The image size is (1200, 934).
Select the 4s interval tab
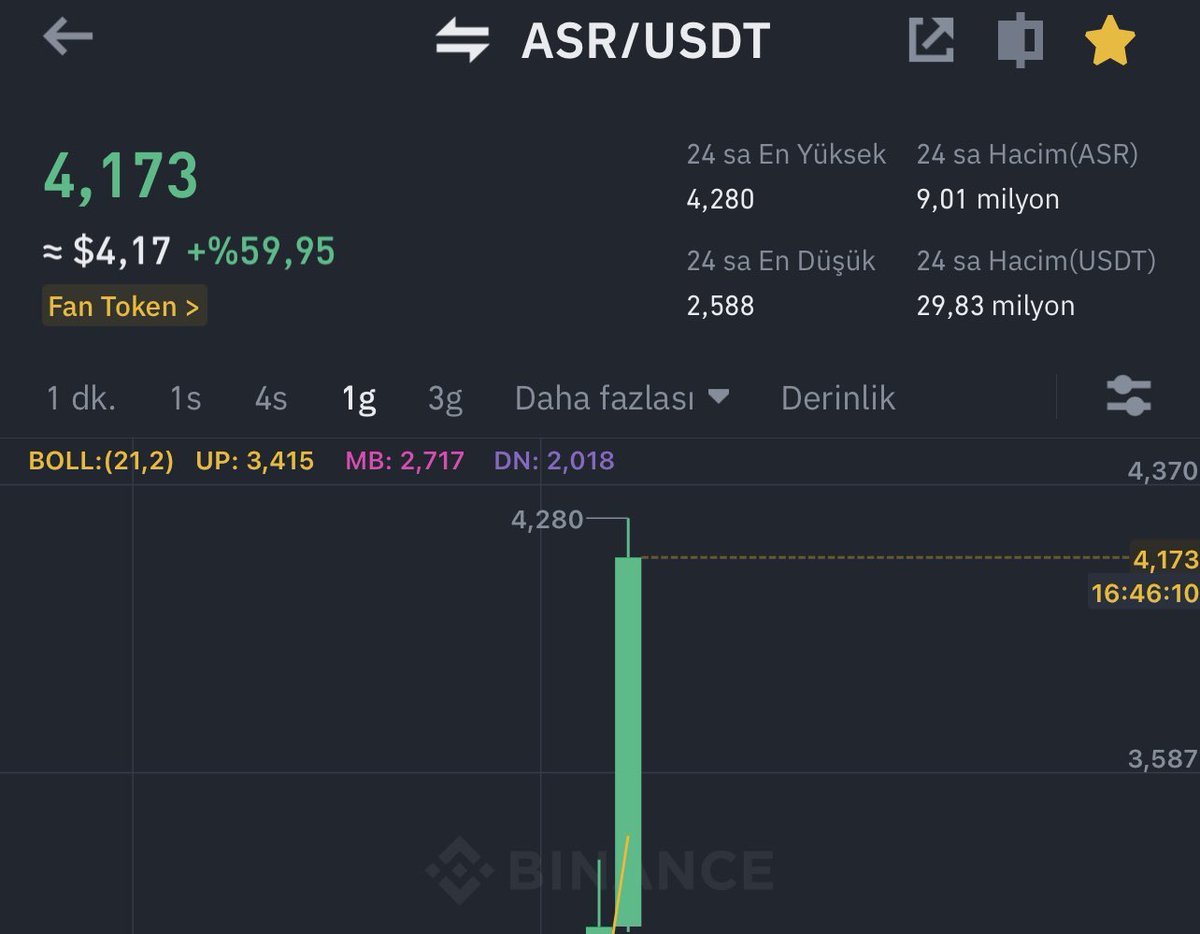click(x=271, y=398)
